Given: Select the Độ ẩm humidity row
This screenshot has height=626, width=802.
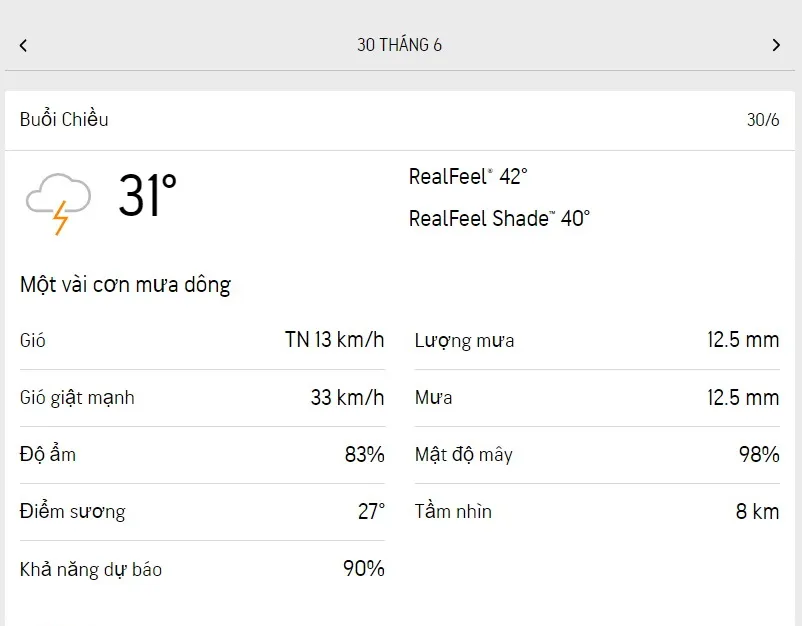Looking at the screenshot, I should 202,454.
